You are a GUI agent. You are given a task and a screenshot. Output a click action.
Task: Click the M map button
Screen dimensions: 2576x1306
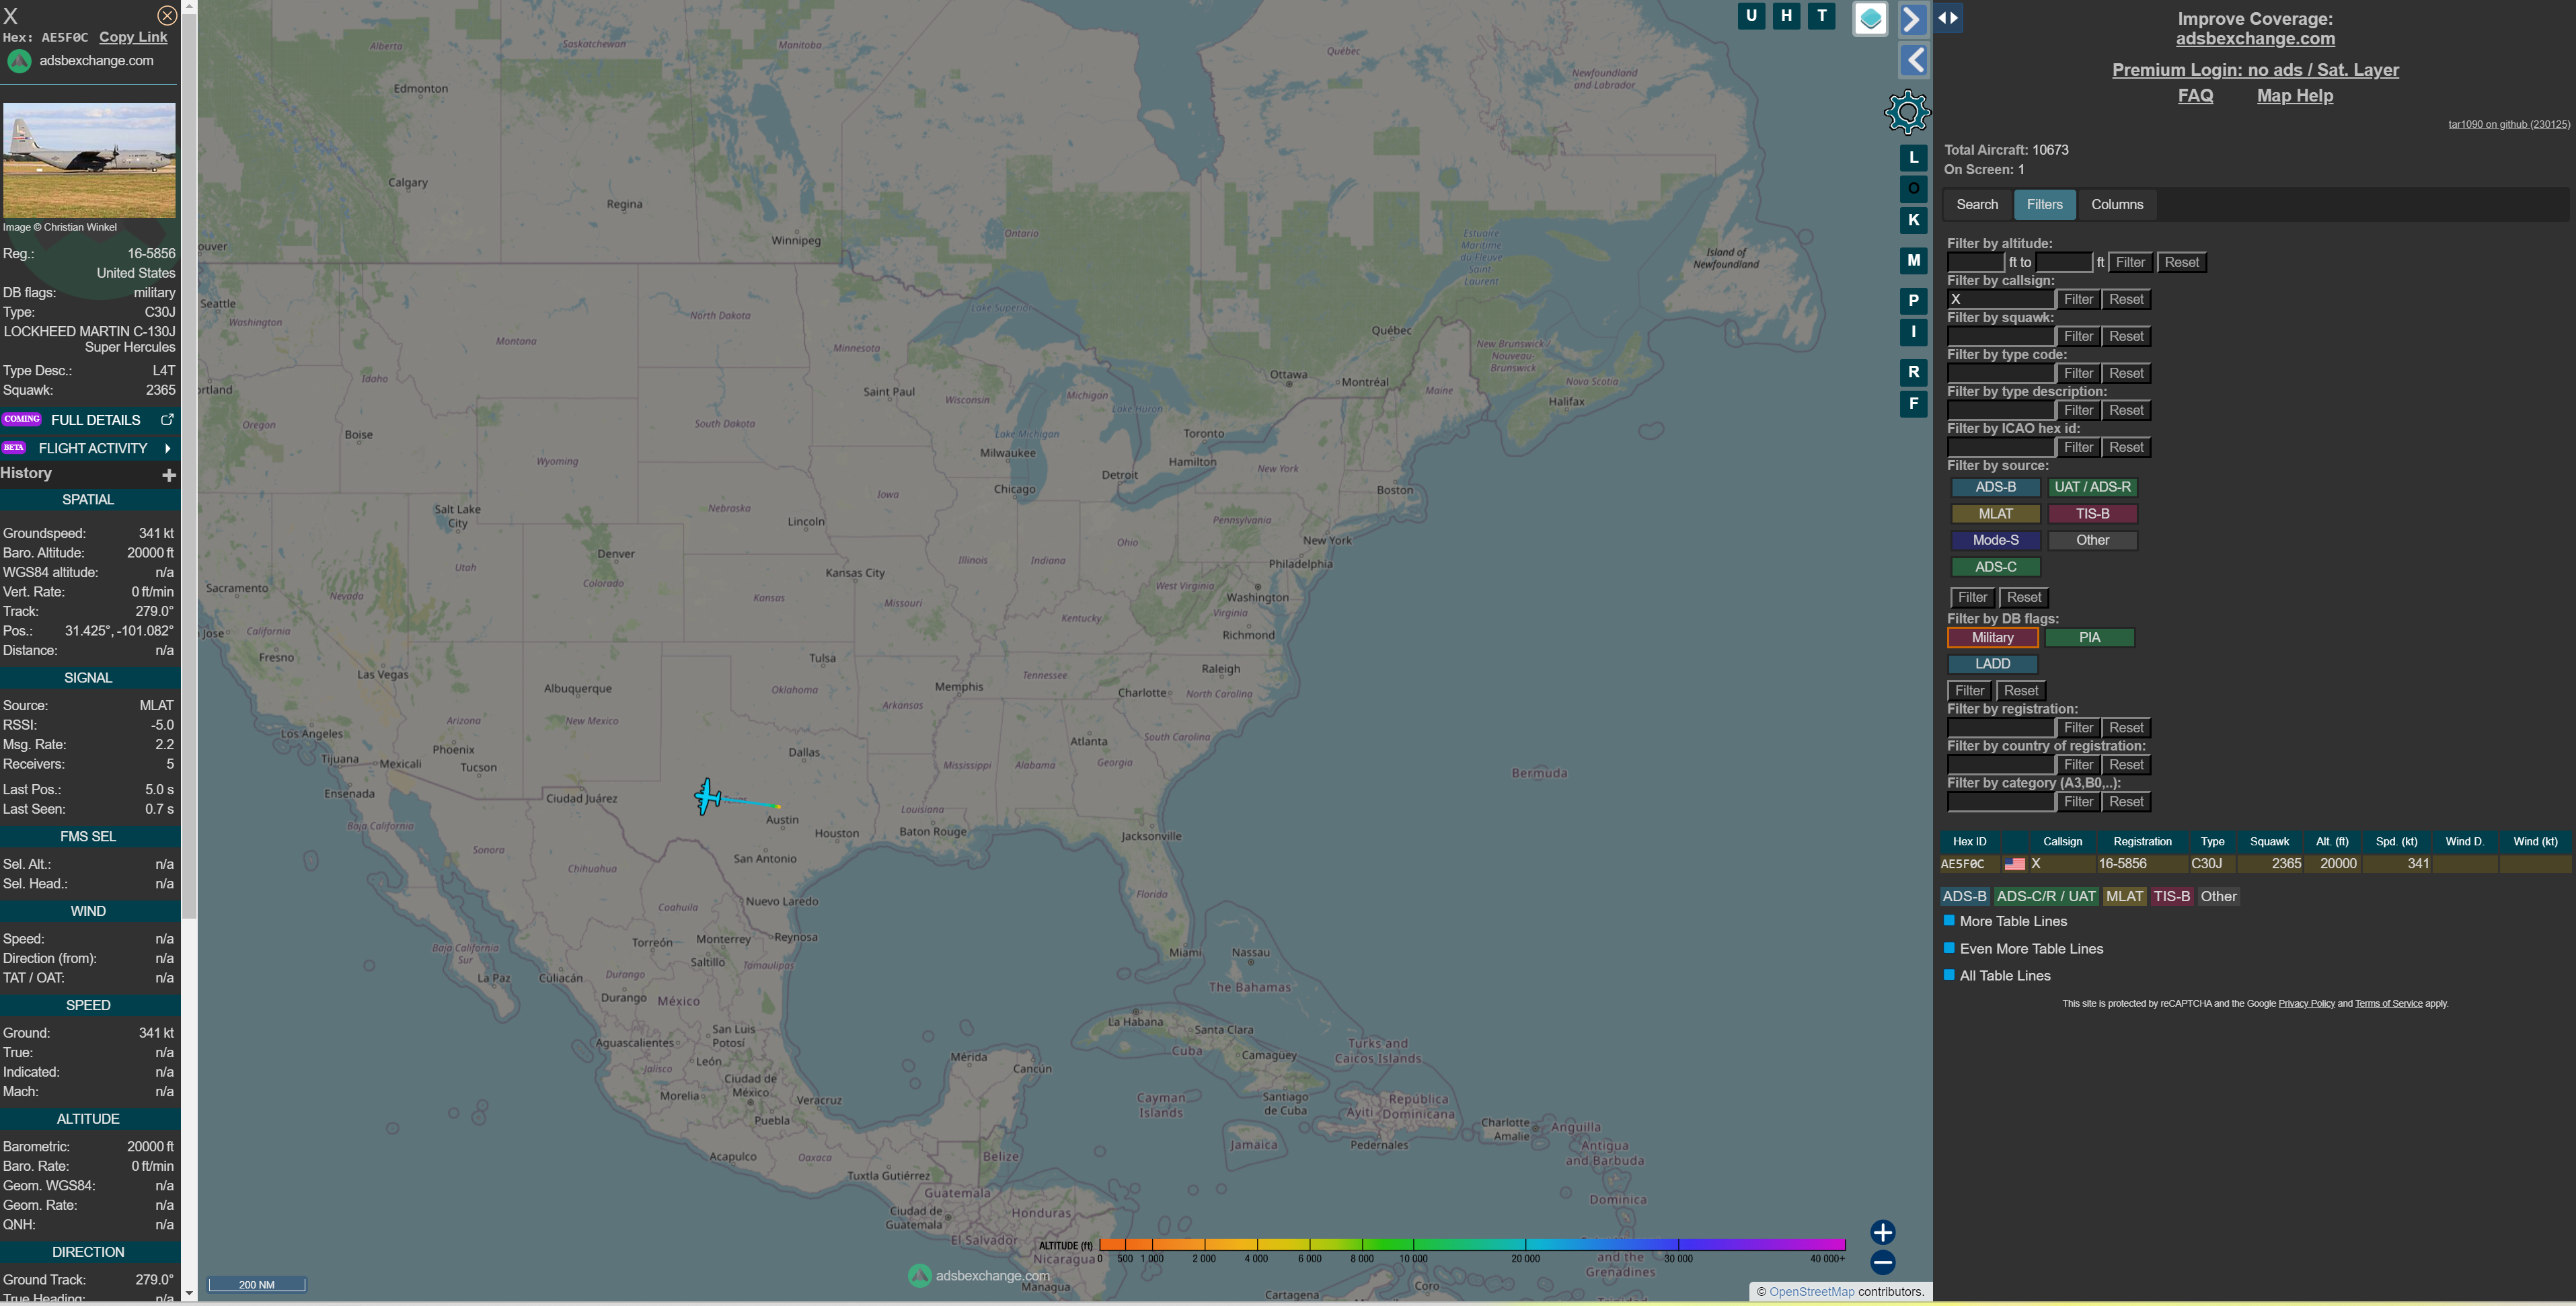coord(1913,261)
